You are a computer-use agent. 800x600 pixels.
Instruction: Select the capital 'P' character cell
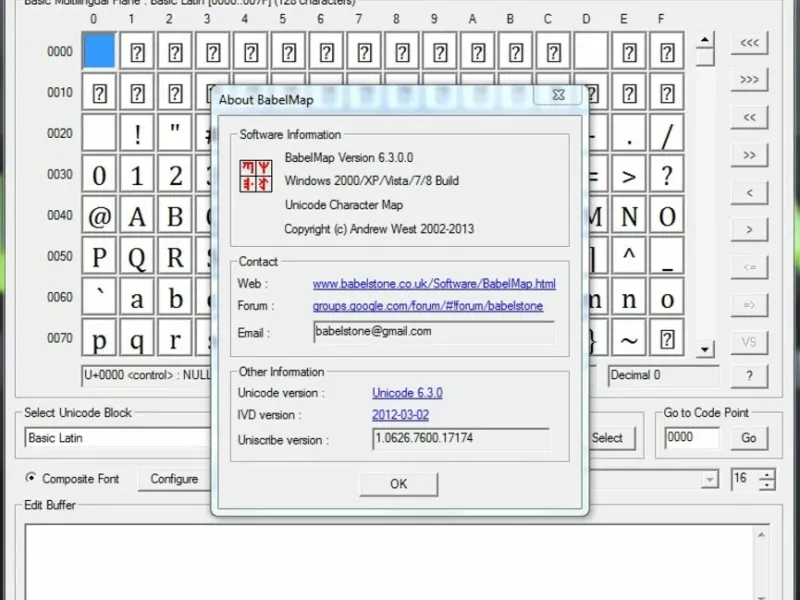(99, 256)
